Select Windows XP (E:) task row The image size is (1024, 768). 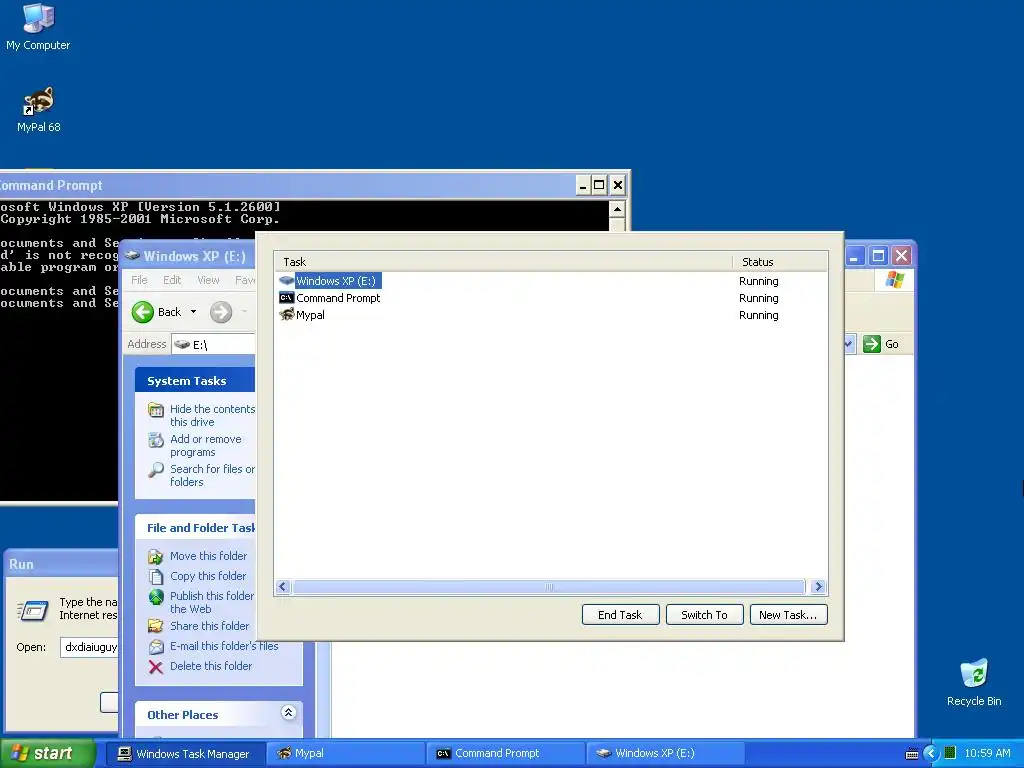[551, 281]
